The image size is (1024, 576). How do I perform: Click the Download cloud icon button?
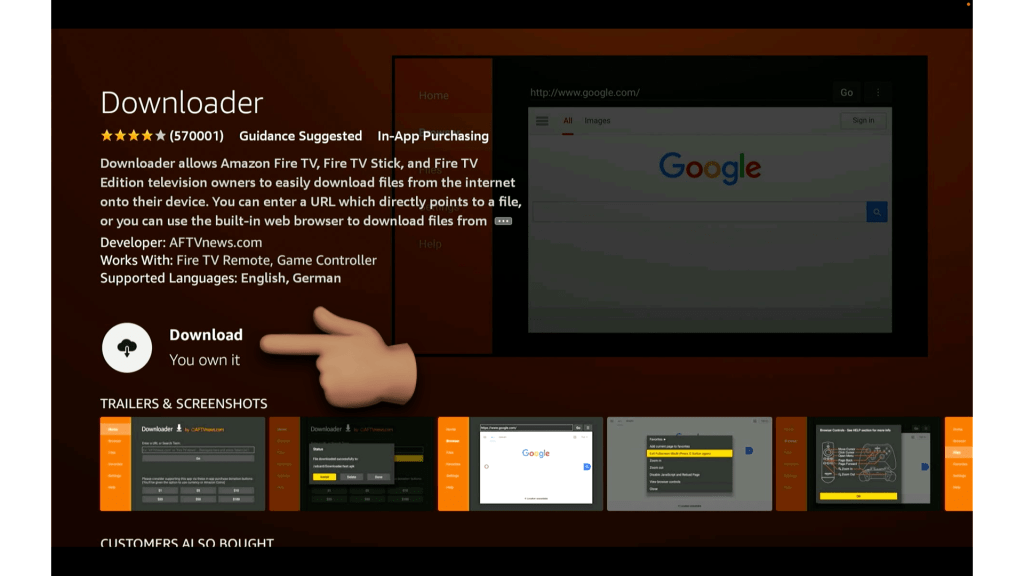point(127,347)
